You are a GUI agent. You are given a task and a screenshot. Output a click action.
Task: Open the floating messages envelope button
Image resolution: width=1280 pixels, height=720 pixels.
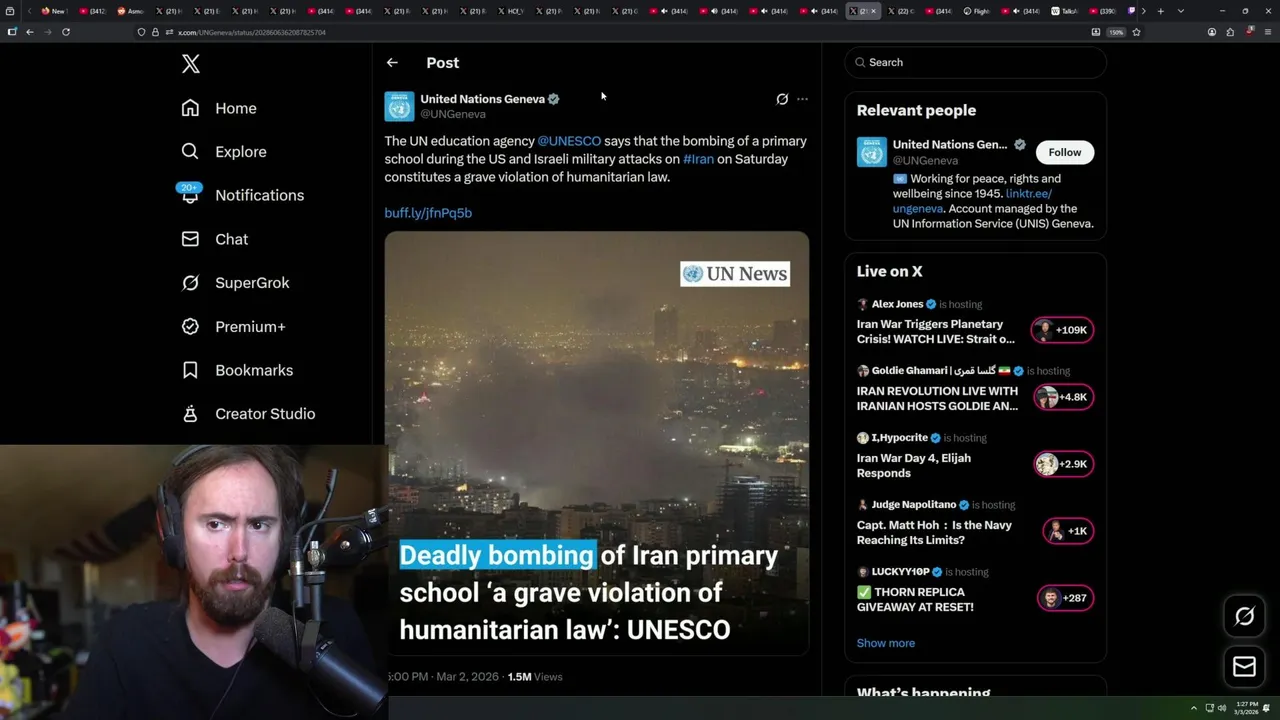(x=1244, y=667)
